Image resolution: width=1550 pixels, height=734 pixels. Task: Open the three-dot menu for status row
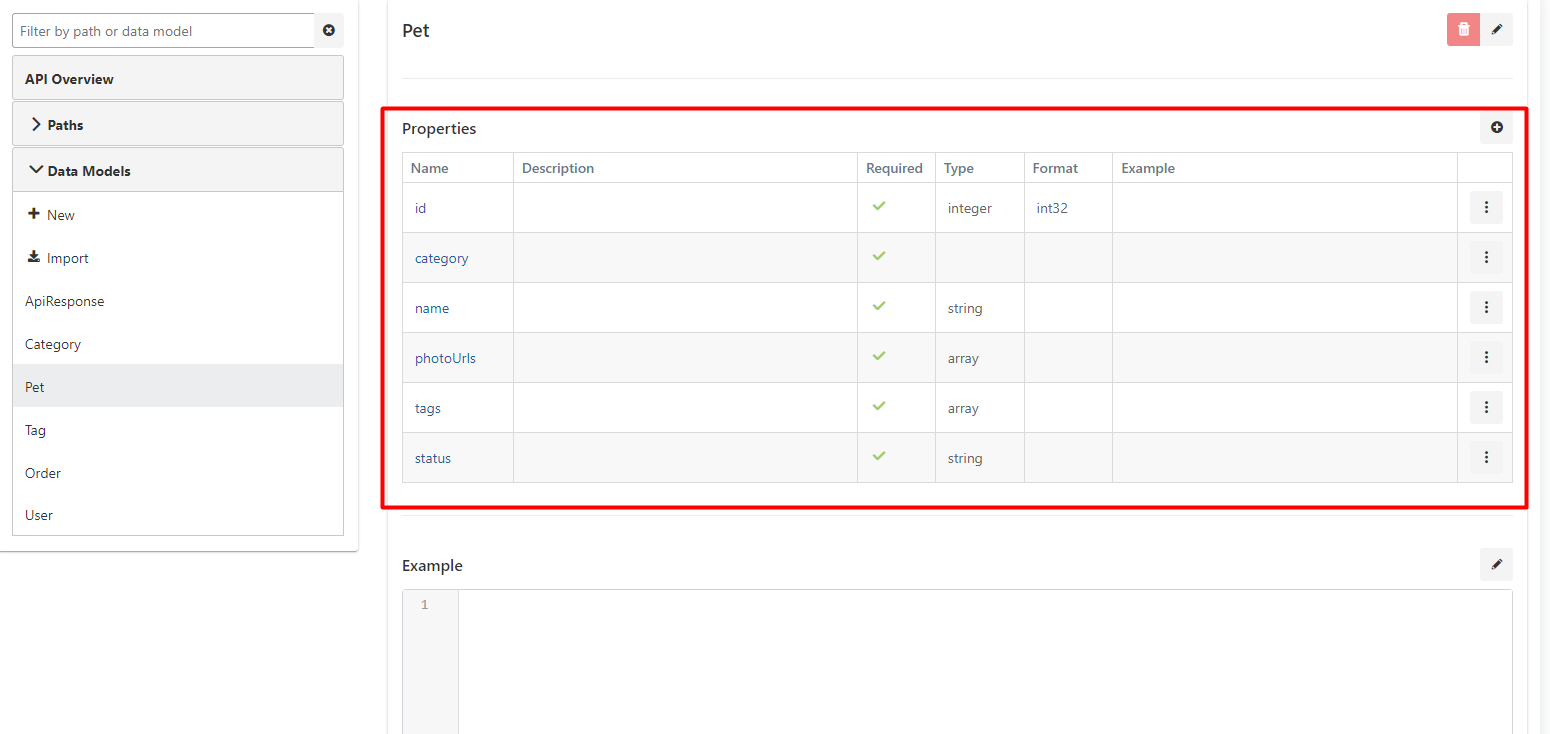(1486, 458)
